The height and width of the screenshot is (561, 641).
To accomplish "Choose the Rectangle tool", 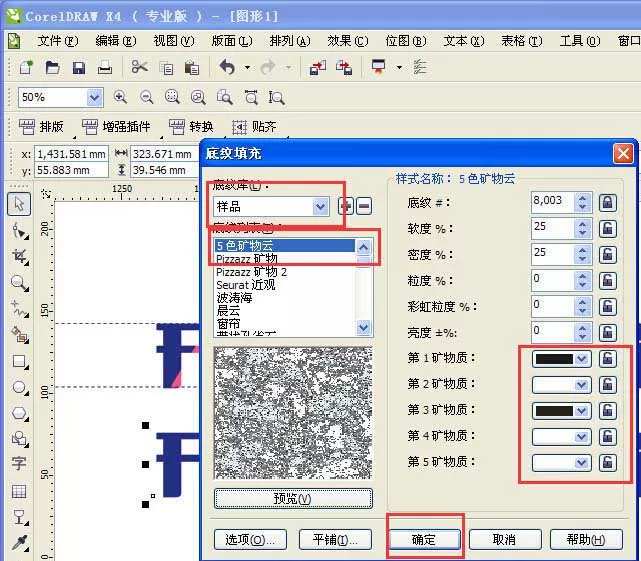I will (x=19, y=361).
